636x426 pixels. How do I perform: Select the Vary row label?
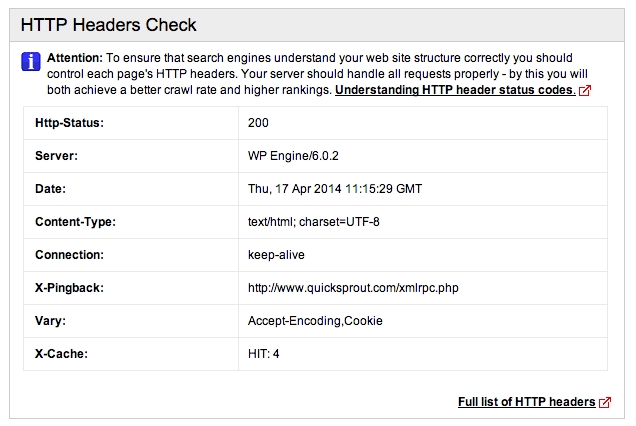[x=50, y=321]
